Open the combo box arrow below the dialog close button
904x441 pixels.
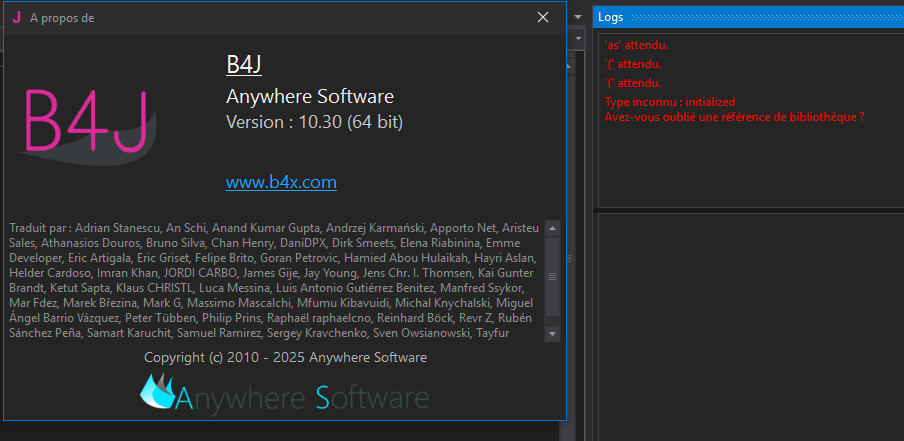[x=578, y=39]
